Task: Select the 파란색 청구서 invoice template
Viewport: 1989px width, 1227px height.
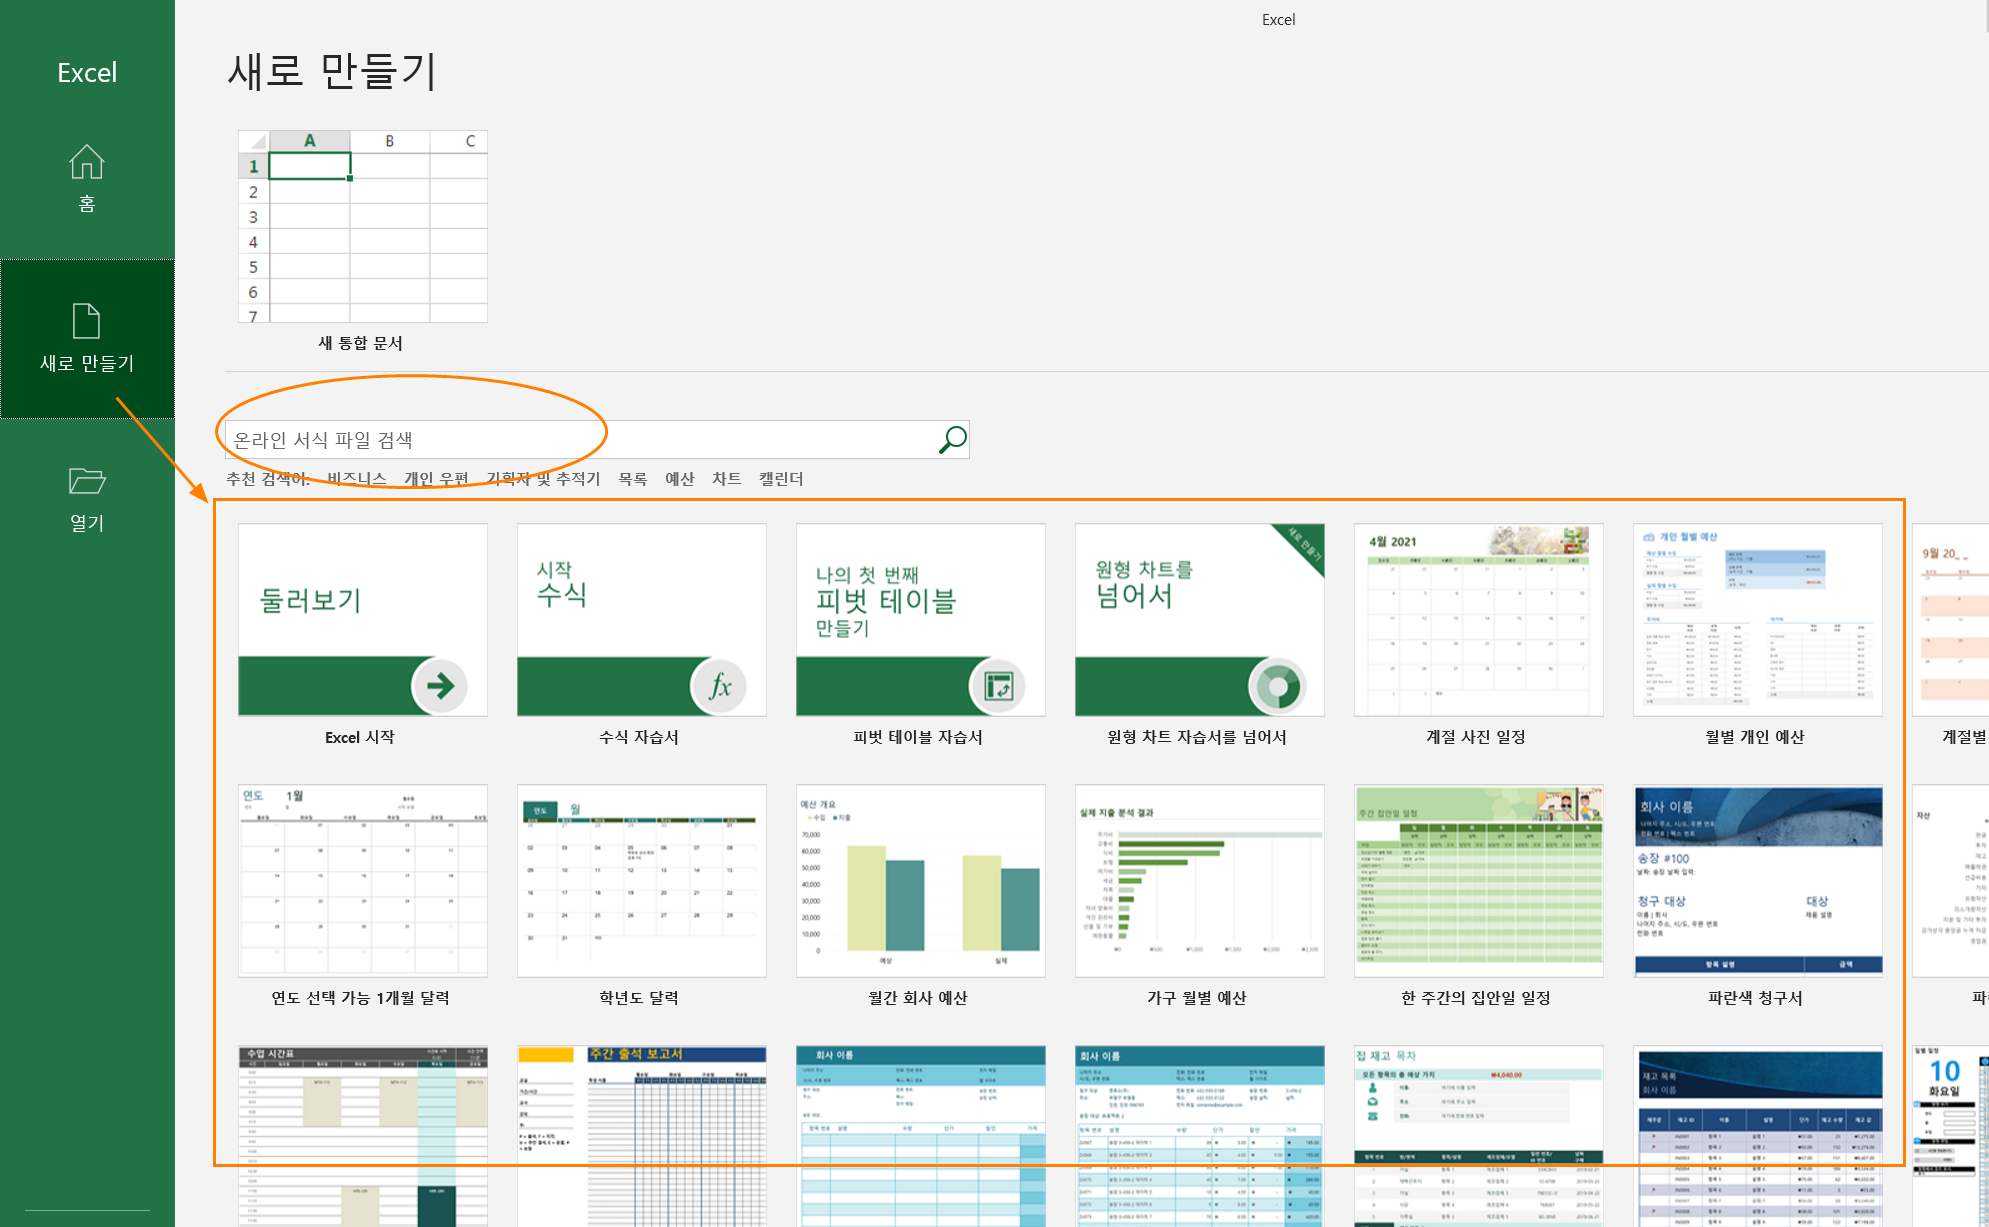Action: (1757, 881)
